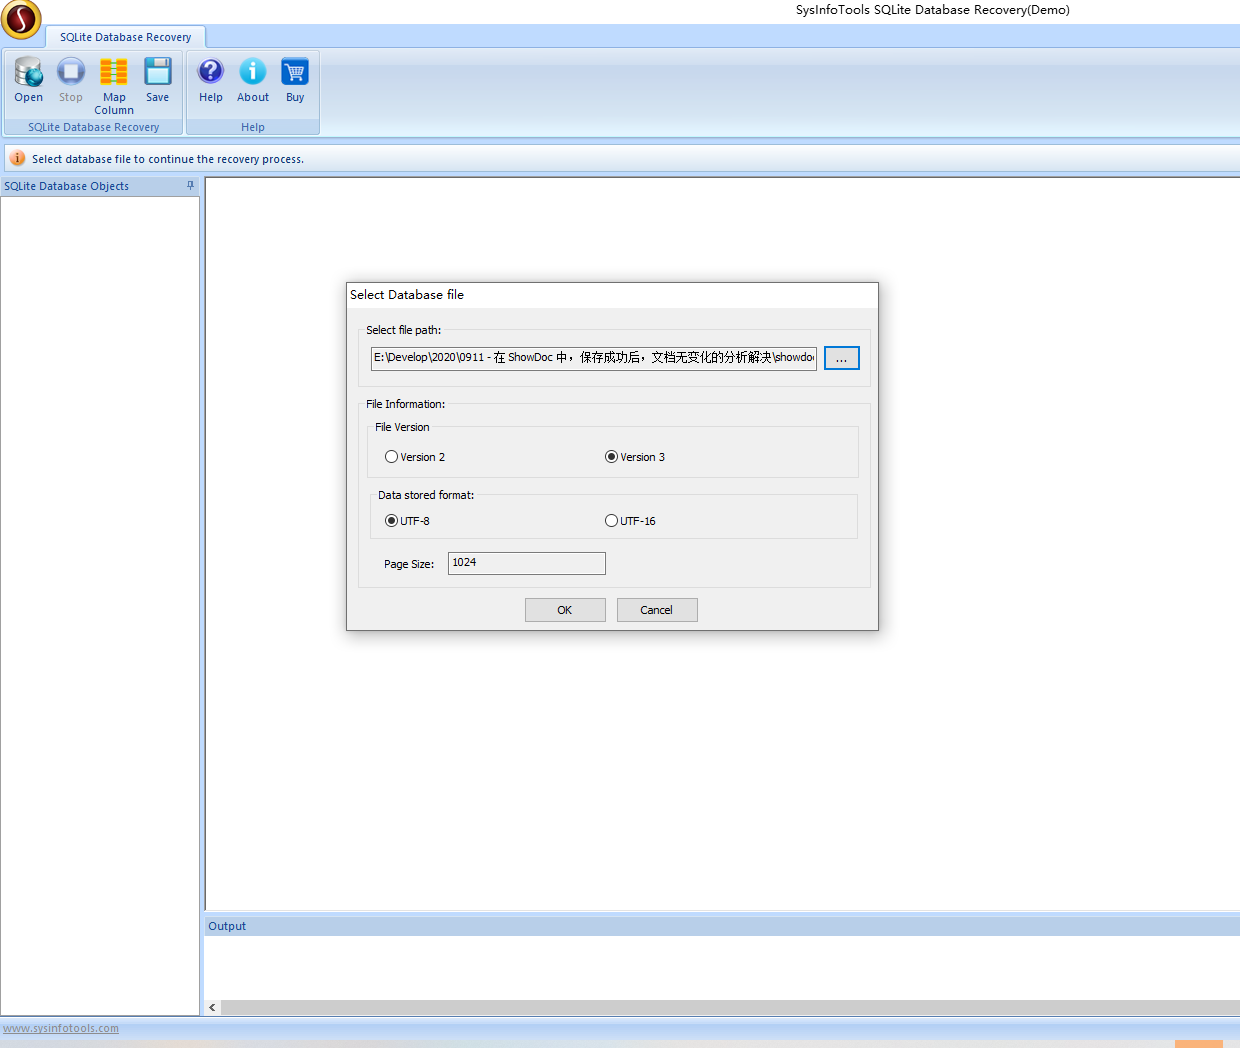Open a database file with Open icon
The image size is (1240, 1048).
(28, 80)
